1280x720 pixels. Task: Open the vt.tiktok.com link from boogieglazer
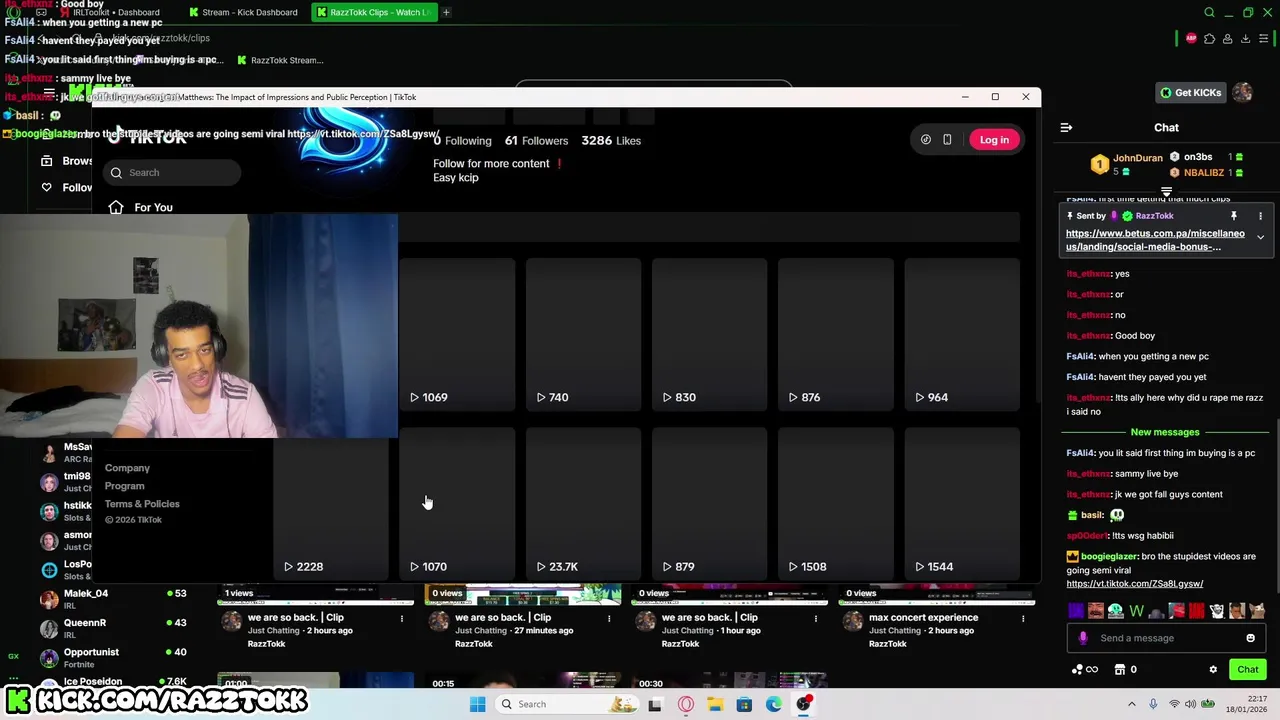tap(1134, 584)
